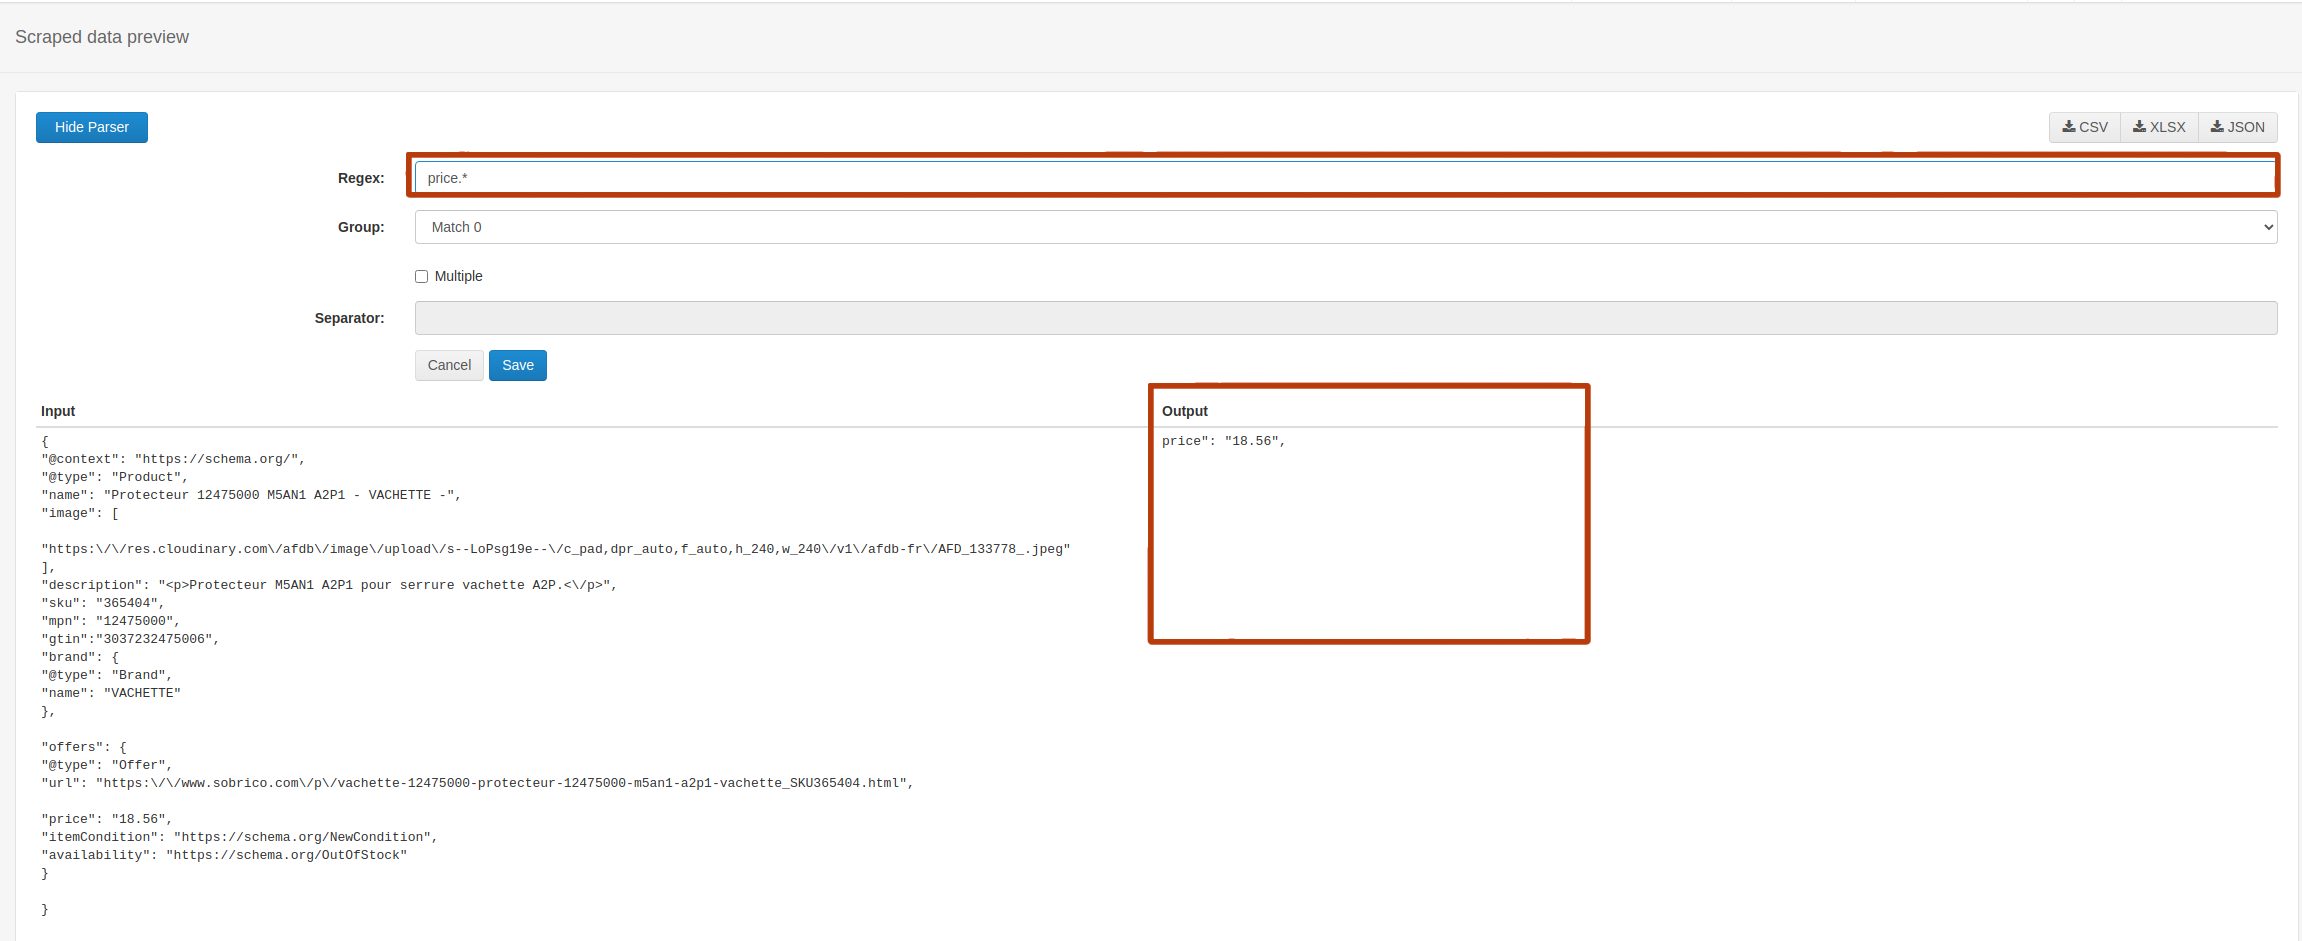Click the Input section heading
Image resolution: width=2302 pixels, height=941 pixels.
58,411
